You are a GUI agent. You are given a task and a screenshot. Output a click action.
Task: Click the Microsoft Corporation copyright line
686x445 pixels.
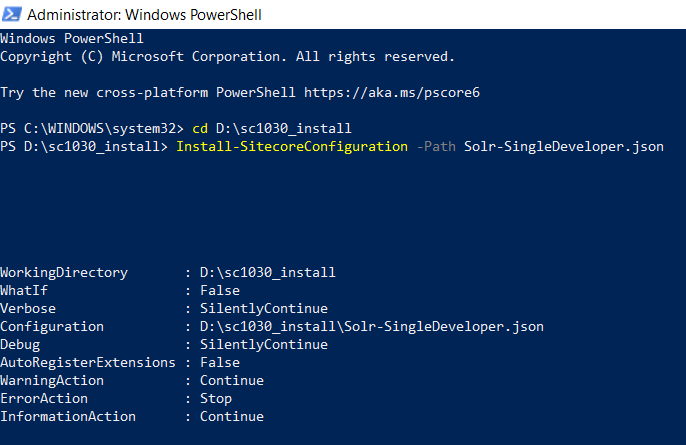[227, 57]
